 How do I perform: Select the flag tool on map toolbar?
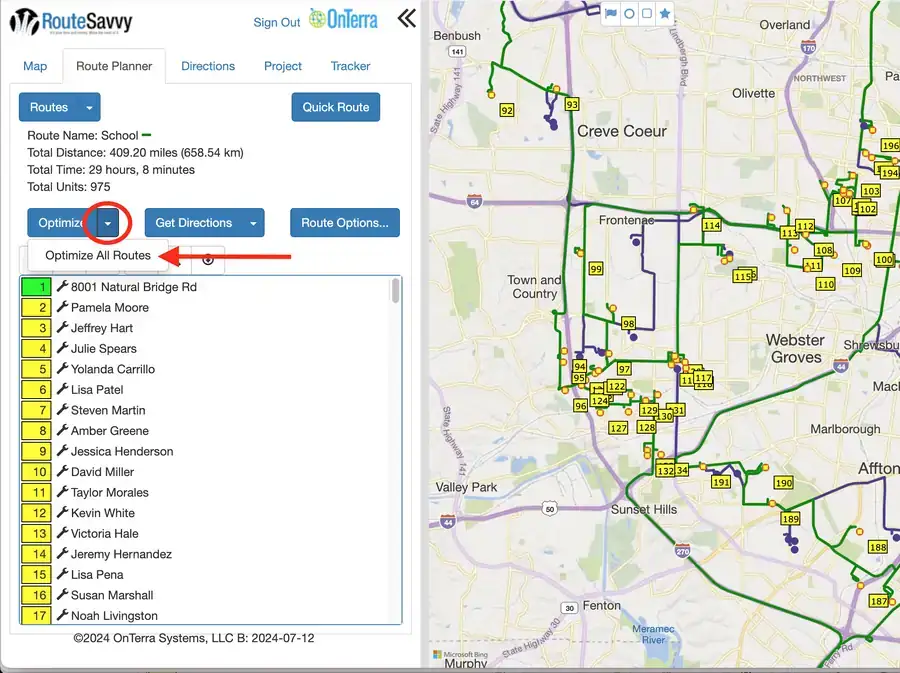611,13
